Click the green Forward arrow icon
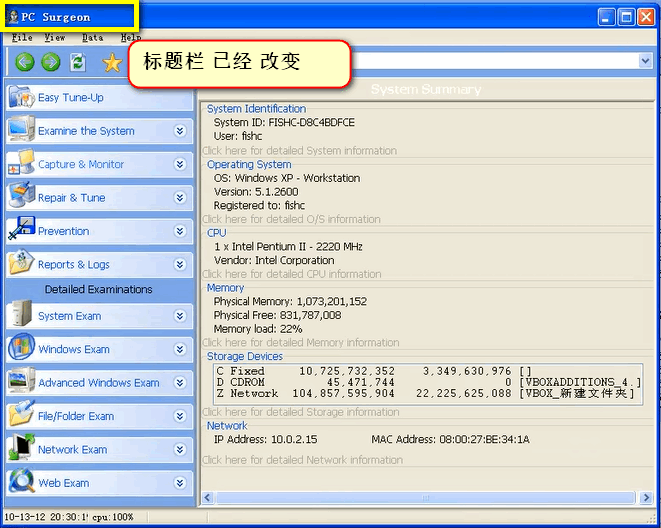661x528 pixels. (51, 62)
